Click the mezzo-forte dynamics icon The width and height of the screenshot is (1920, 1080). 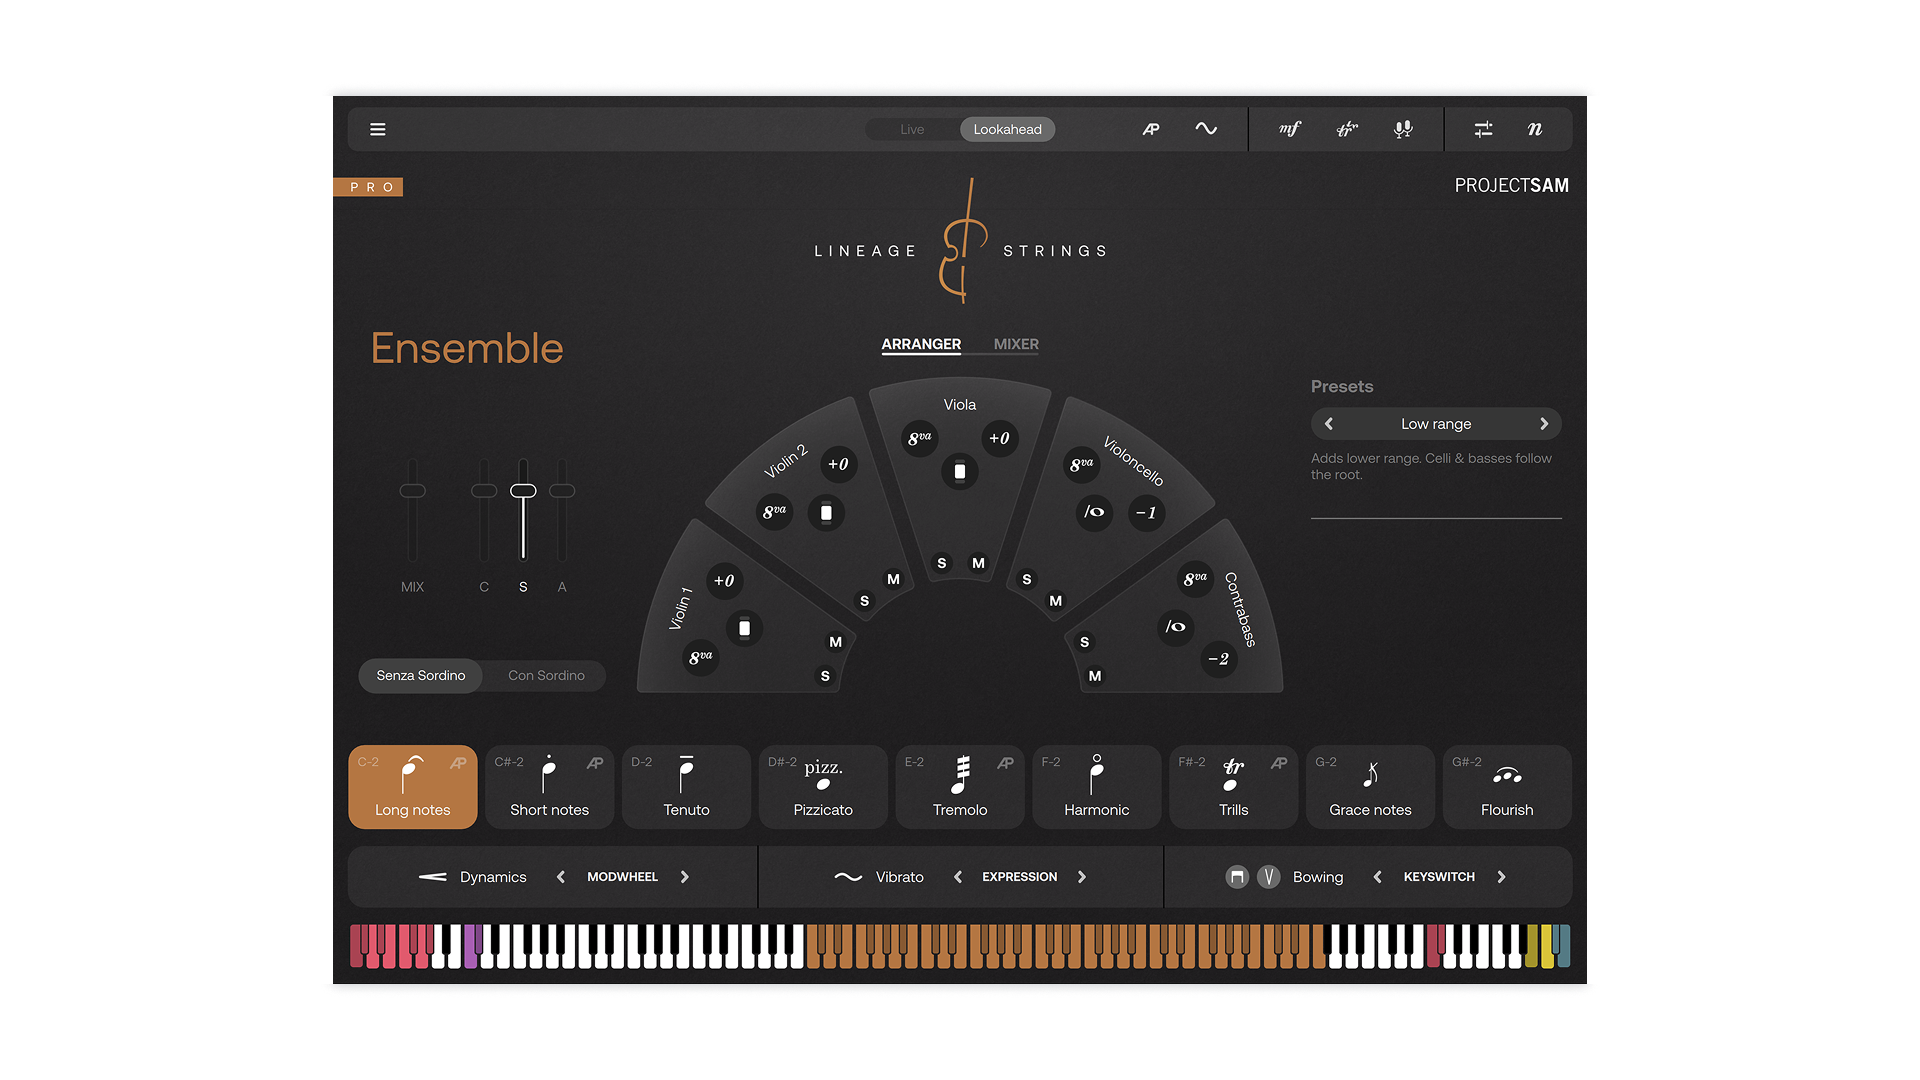tap(1290, 129)
